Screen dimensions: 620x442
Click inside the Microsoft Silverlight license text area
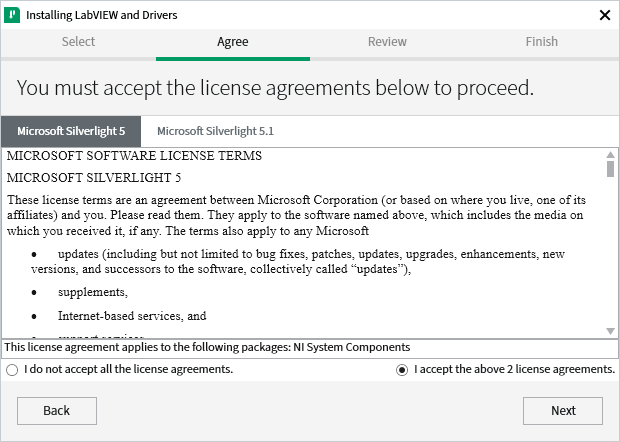[x=300, y=240]
